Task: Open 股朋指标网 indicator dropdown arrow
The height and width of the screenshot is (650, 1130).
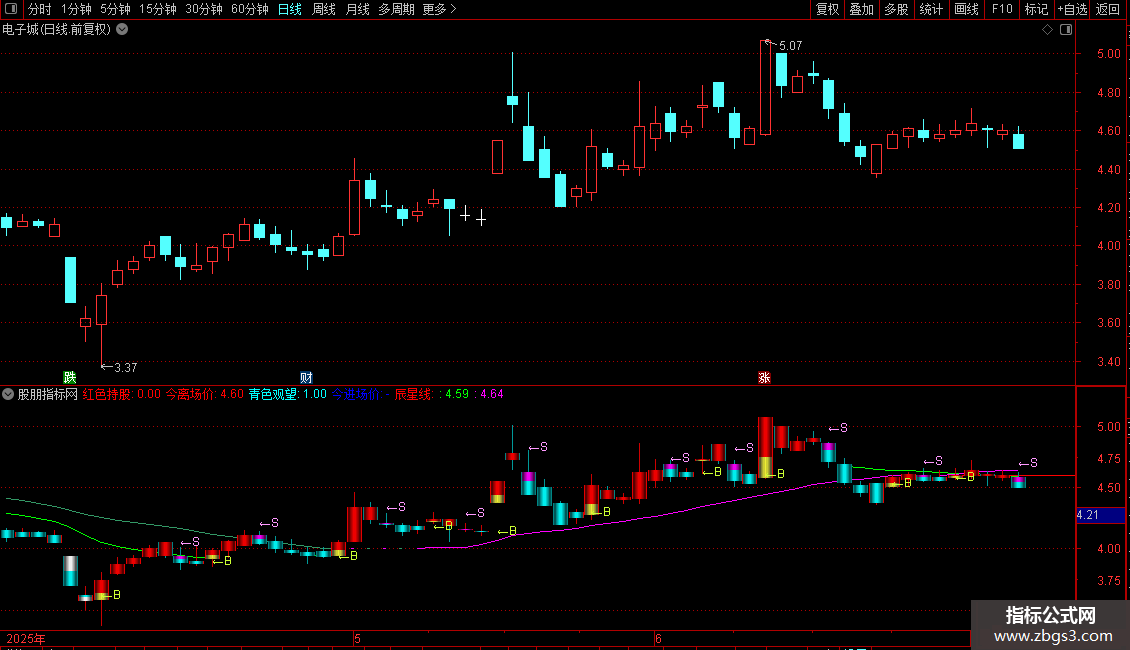Action: click(x=8, y=394)
